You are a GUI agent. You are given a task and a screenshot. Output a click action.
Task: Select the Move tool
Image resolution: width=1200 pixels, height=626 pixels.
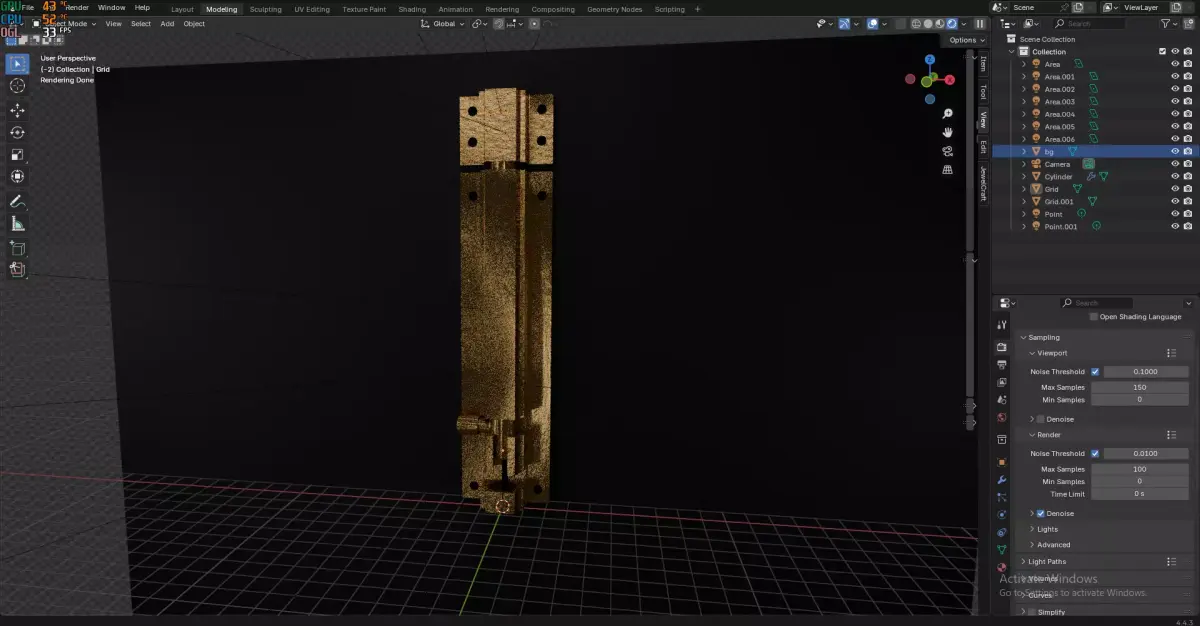[x=17, y=110]
